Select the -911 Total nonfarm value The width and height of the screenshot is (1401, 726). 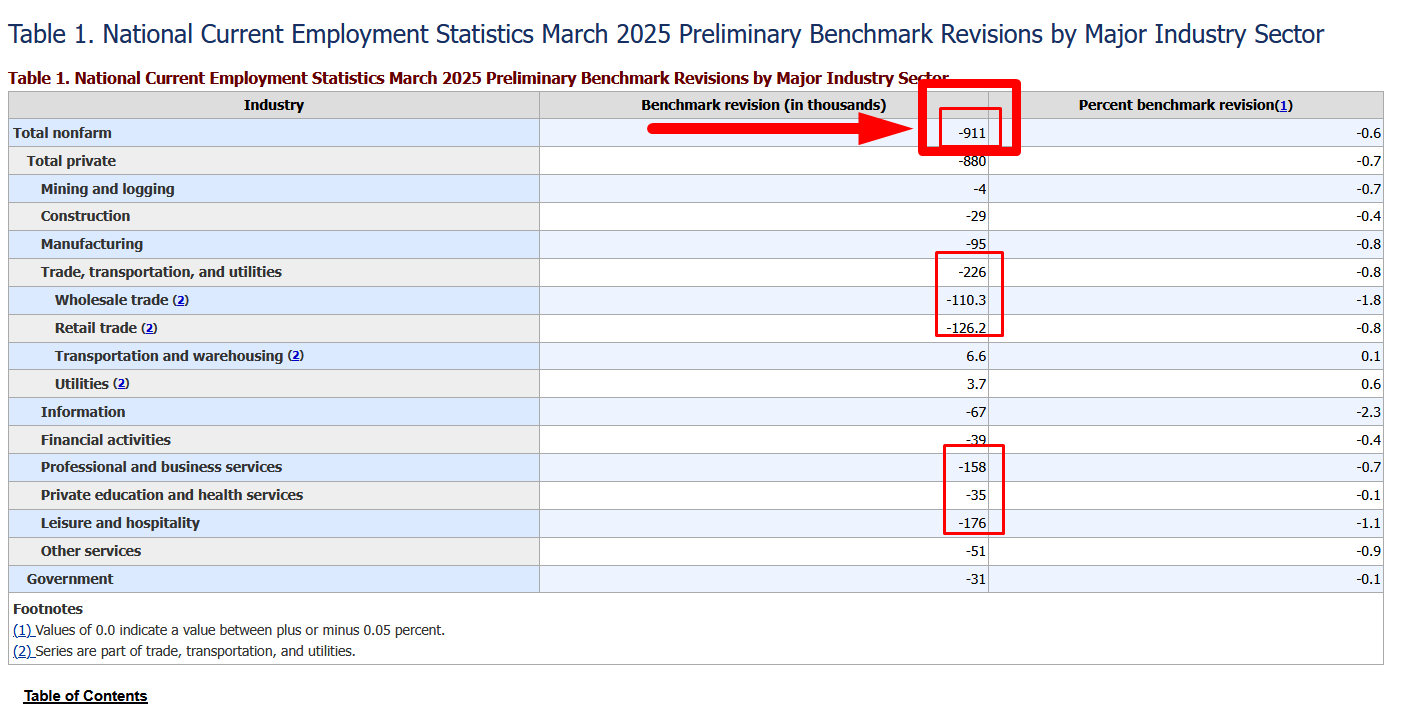coord(972,133)
